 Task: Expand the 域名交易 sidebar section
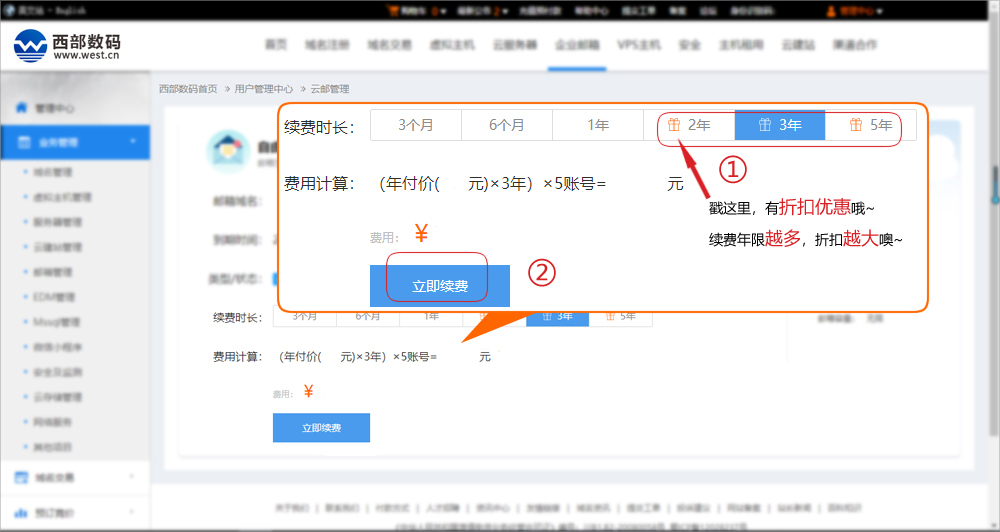pyautogui.click(x=133, y=477)
